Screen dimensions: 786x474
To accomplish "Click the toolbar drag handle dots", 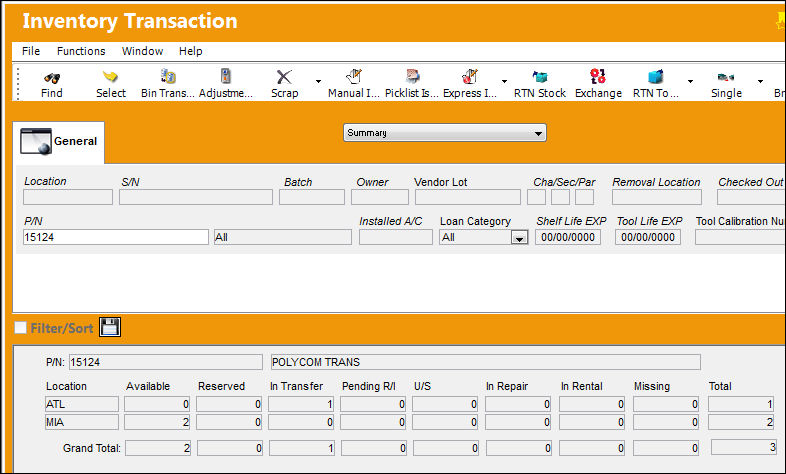I will coord(18,84).
